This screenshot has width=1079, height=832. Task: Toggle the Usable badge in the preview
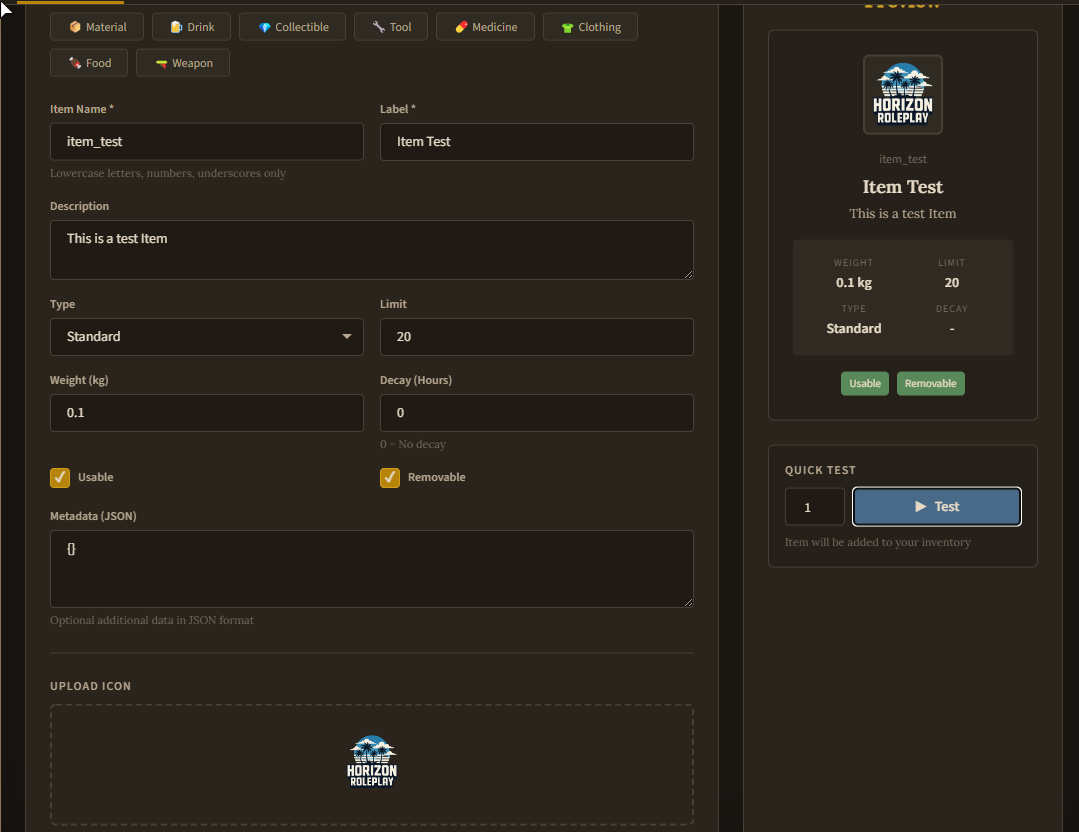[864, 383]
